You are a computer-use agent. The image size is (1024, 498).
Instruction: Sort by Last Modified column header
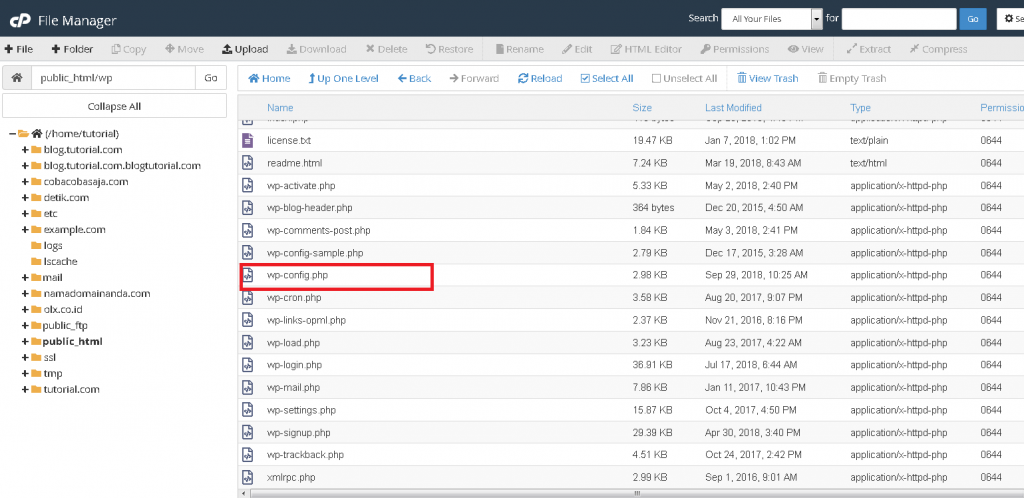tap(733, 108)
